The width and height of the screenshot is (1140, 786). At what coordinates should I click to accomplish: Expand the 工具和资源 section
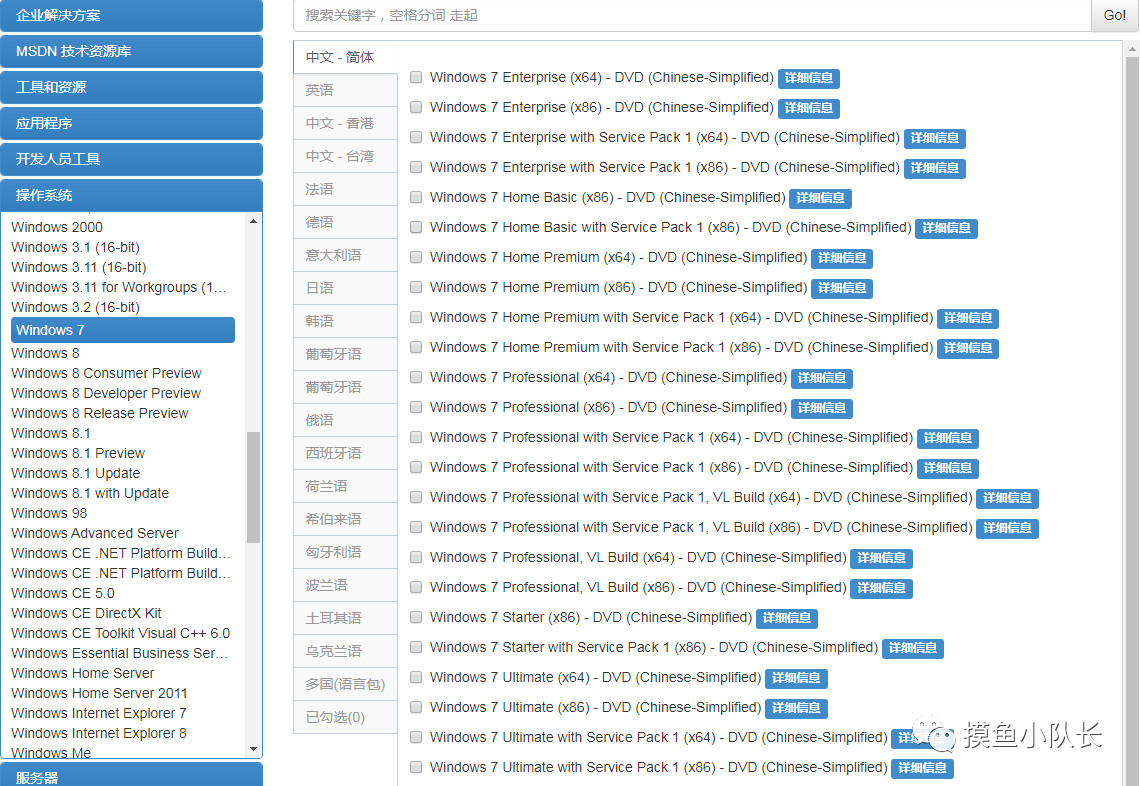pos(132,87)
